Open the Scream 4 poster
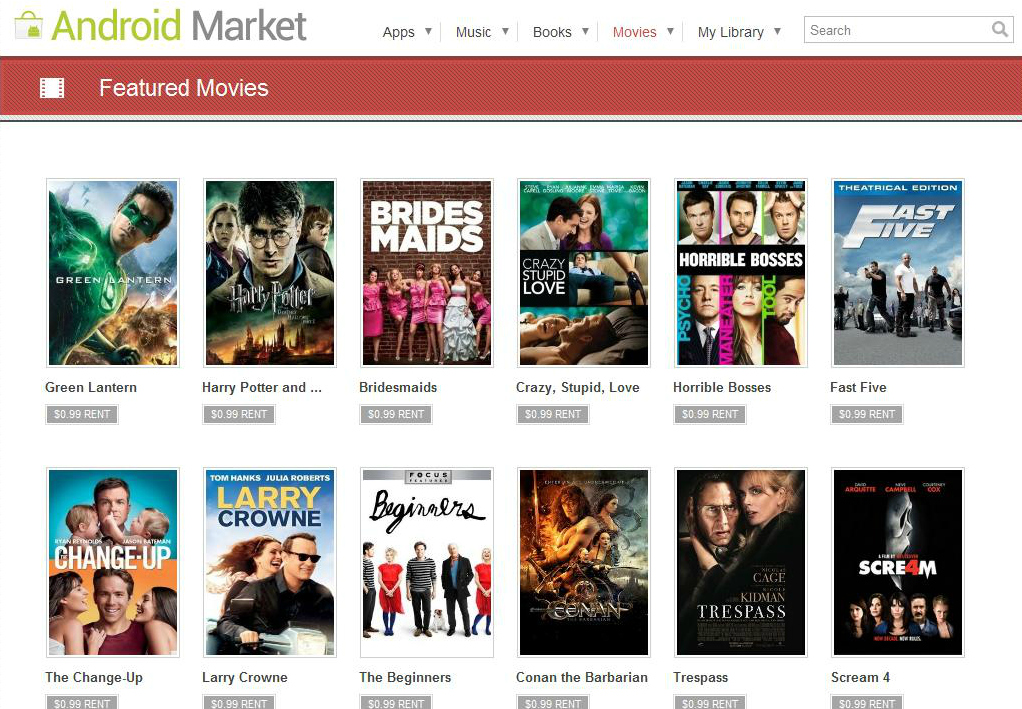 point(898,562)
